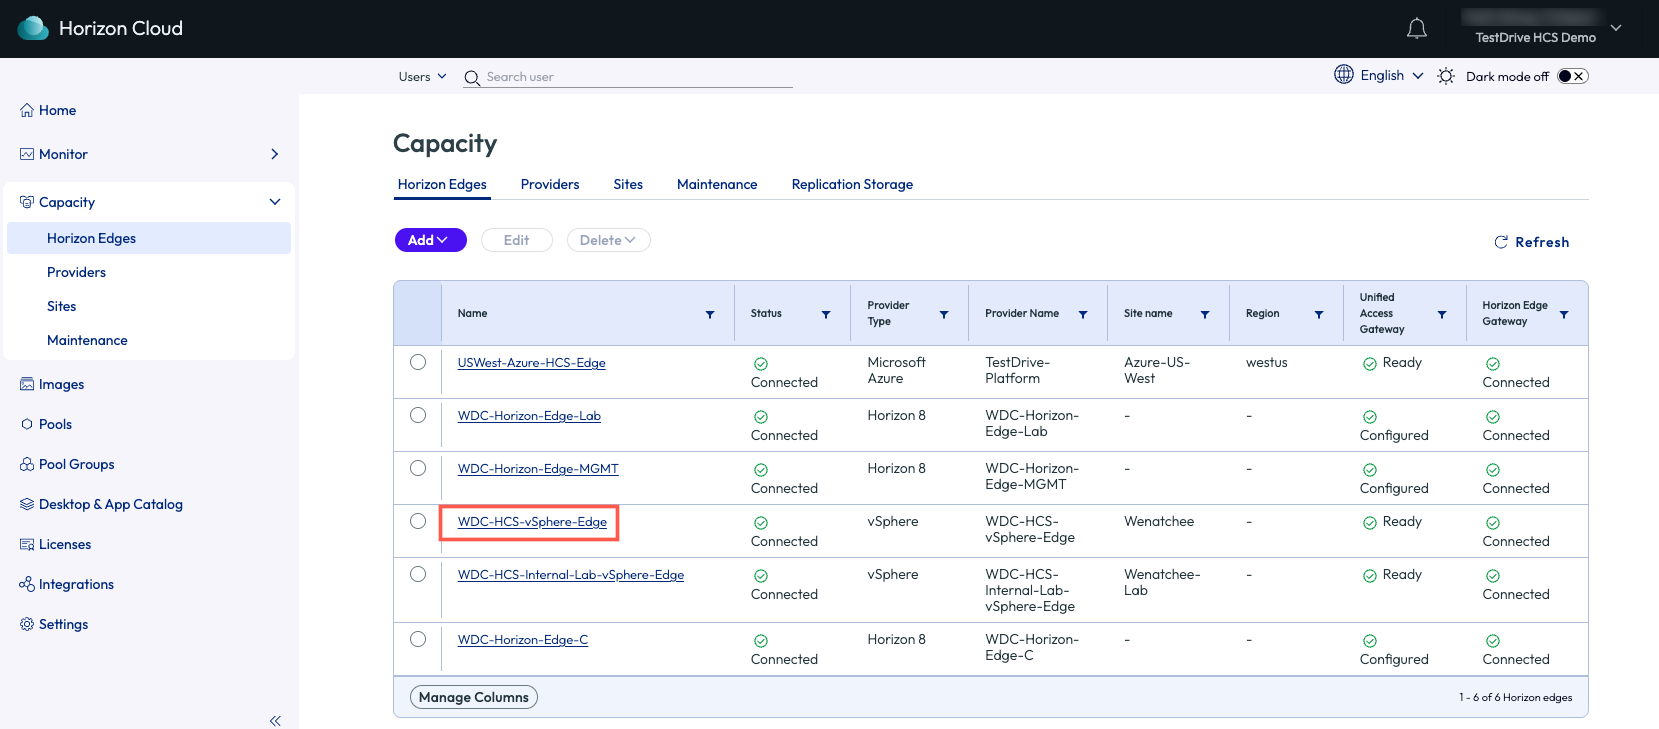
Task: Open the WDC-HCS-vSphere-Edge link
Action: click(532, 522)
